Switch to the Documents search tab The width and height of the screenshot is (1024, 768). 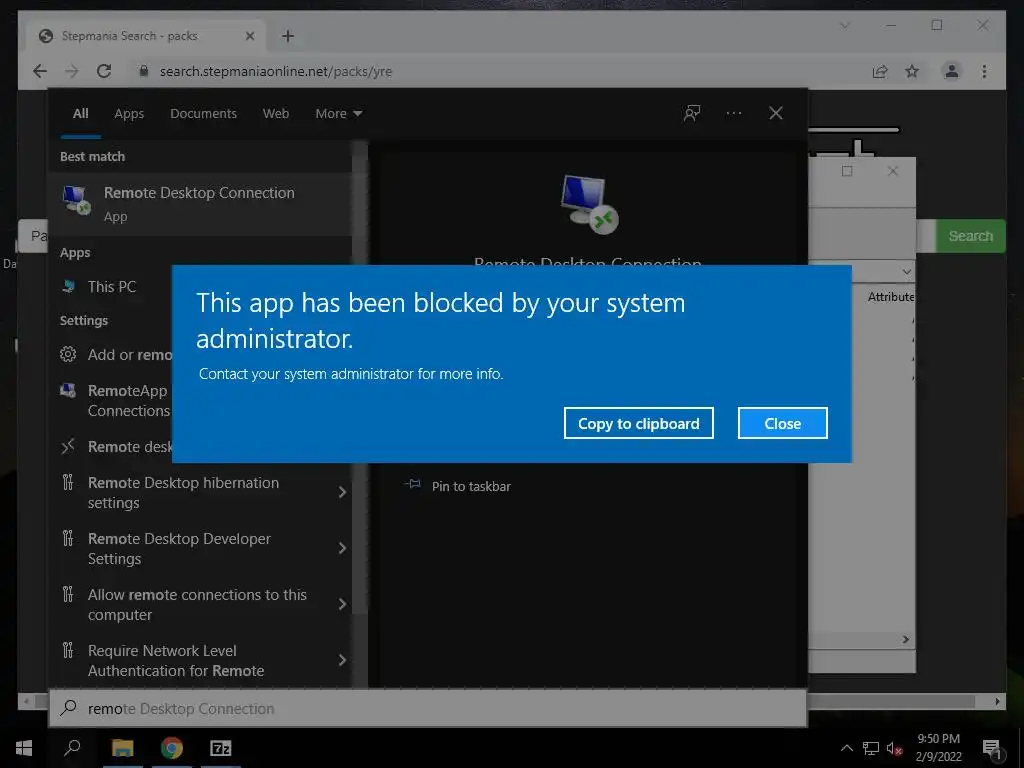[203, 114]
